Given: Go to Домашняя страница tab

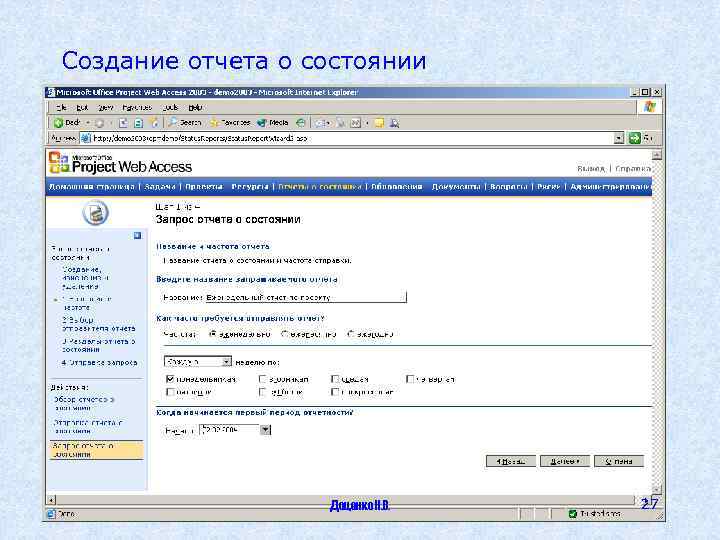Looking at the screenshot, I should click(x=91, y=186).
